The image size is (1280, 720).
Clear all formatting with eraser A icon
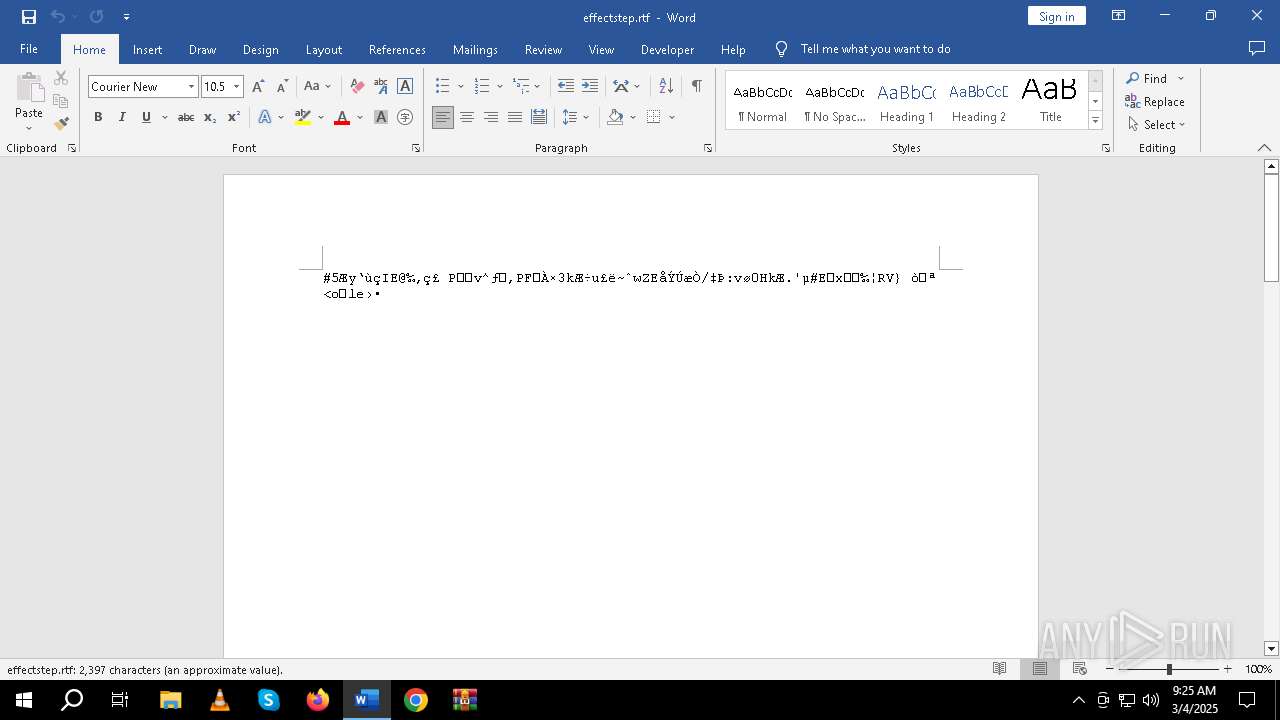coord(357,86)
